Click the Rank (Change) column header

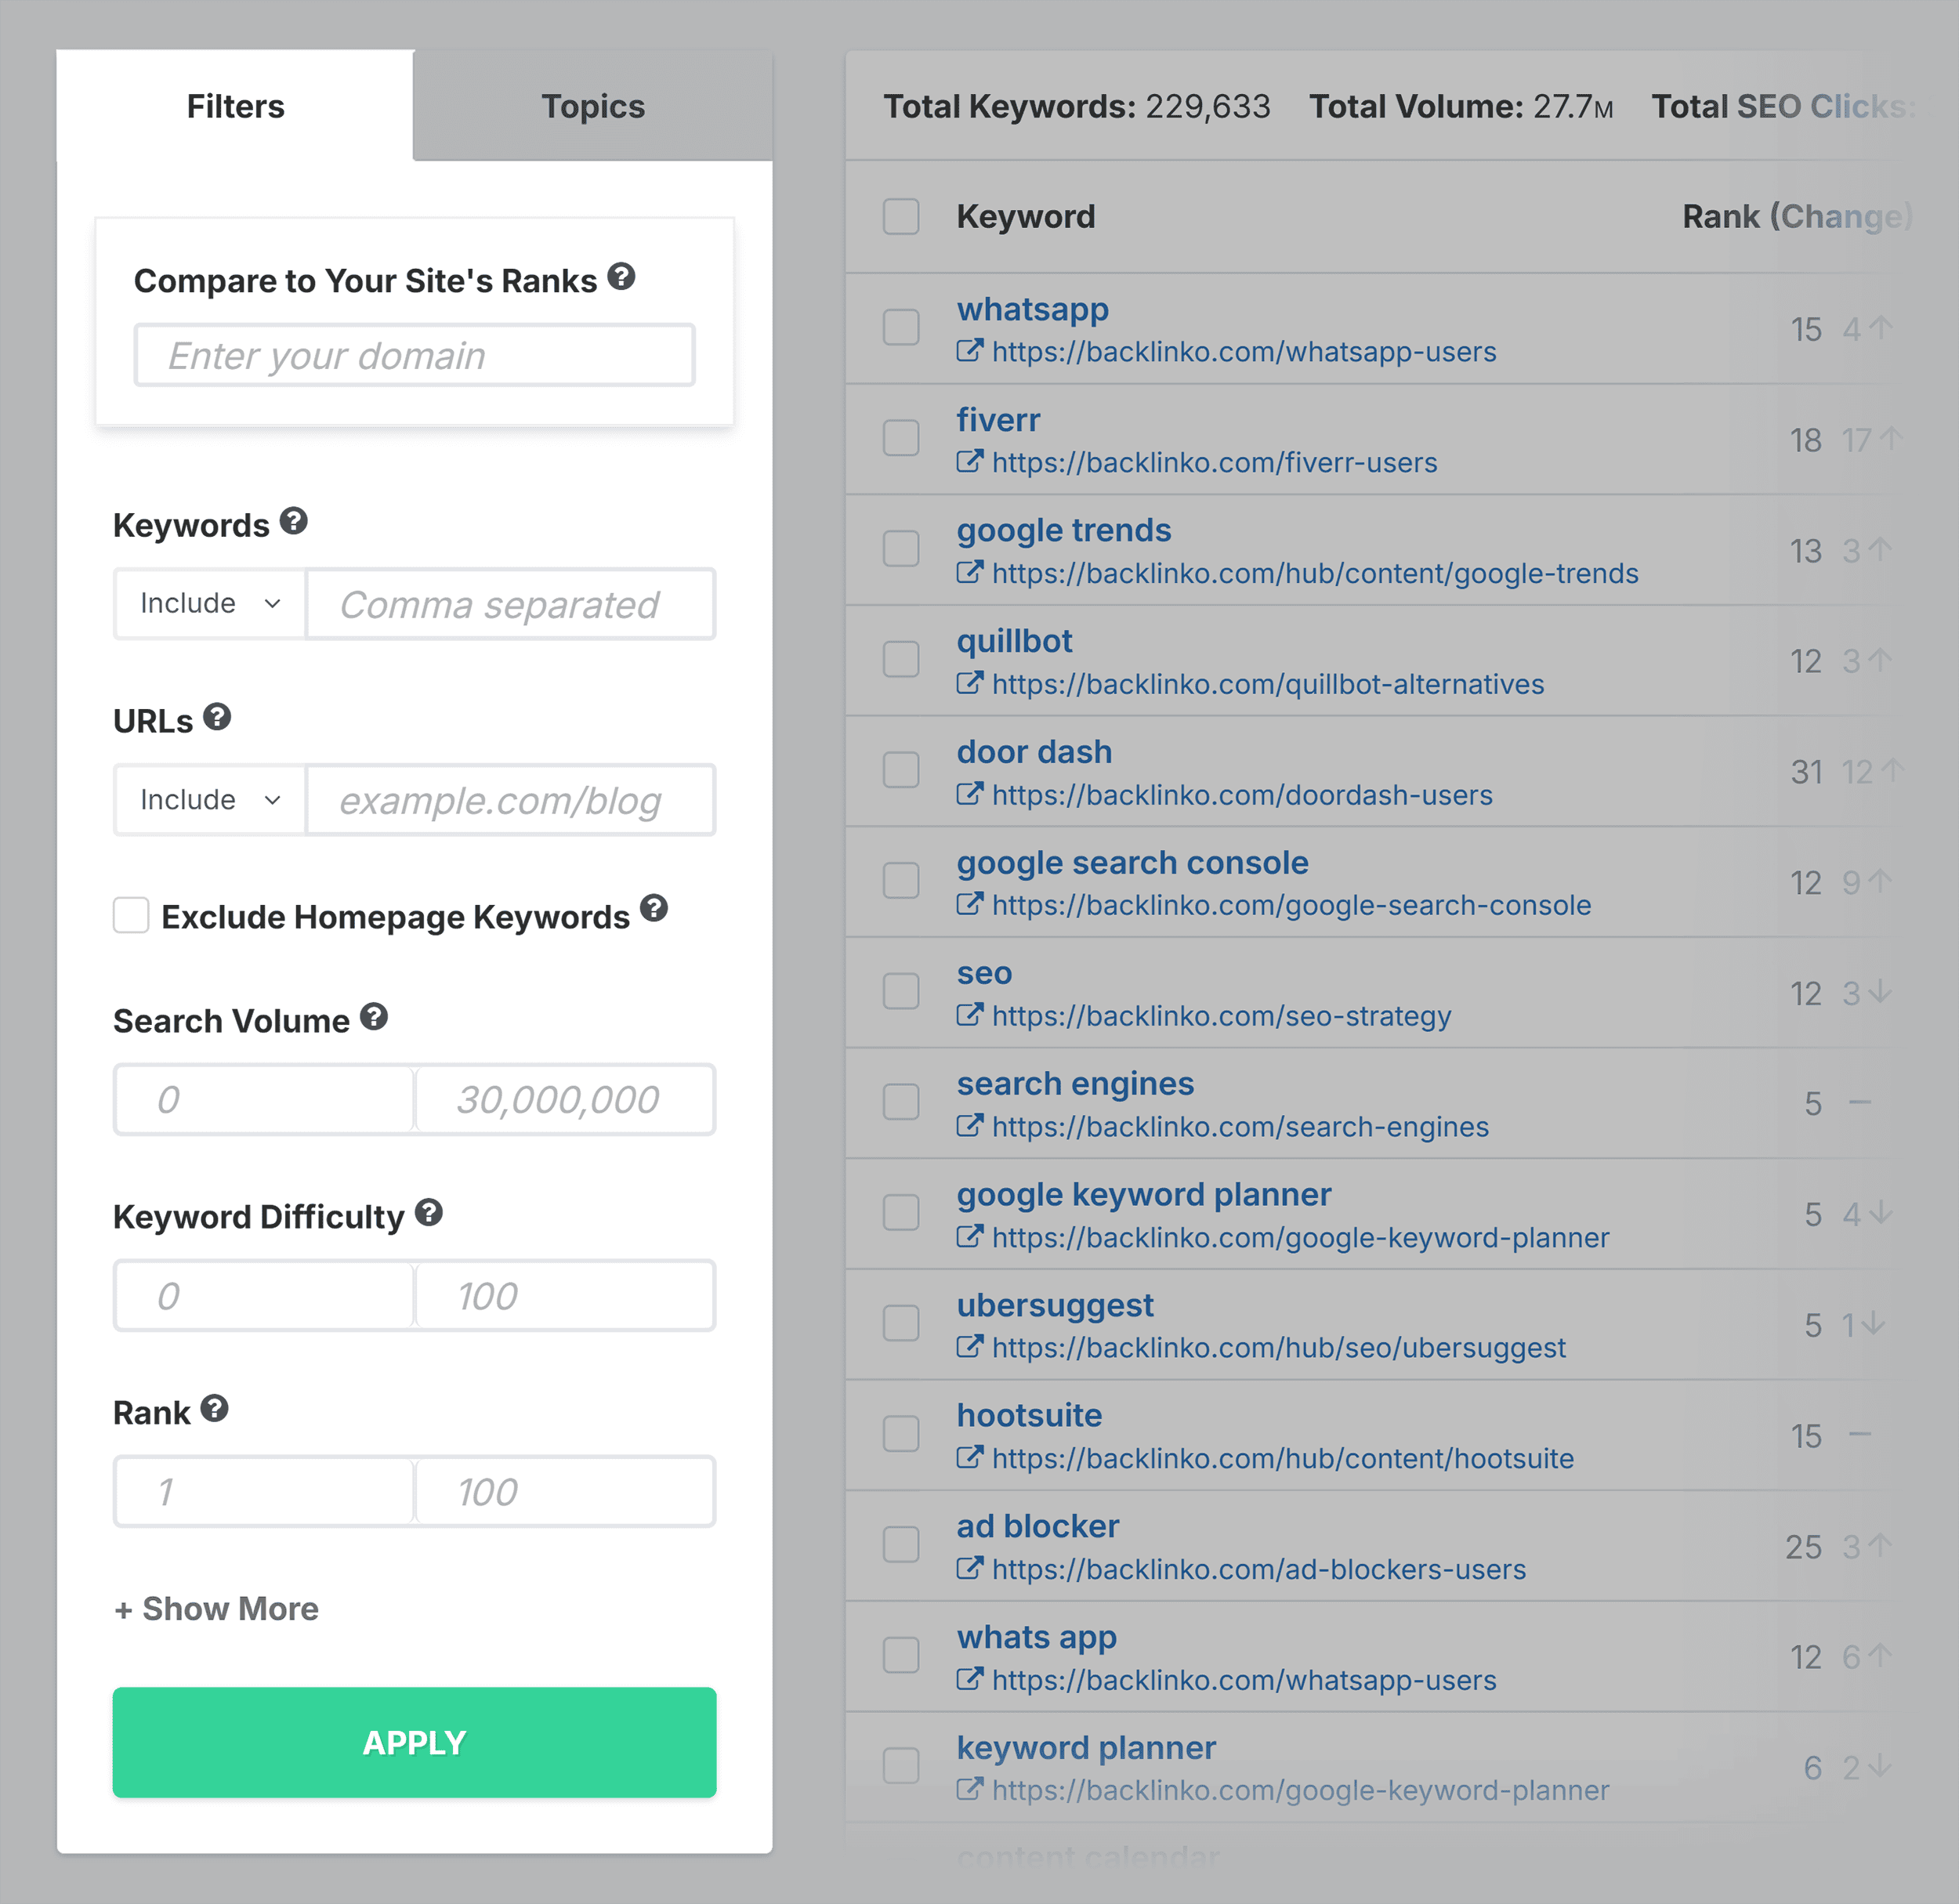coord(1797,216)
